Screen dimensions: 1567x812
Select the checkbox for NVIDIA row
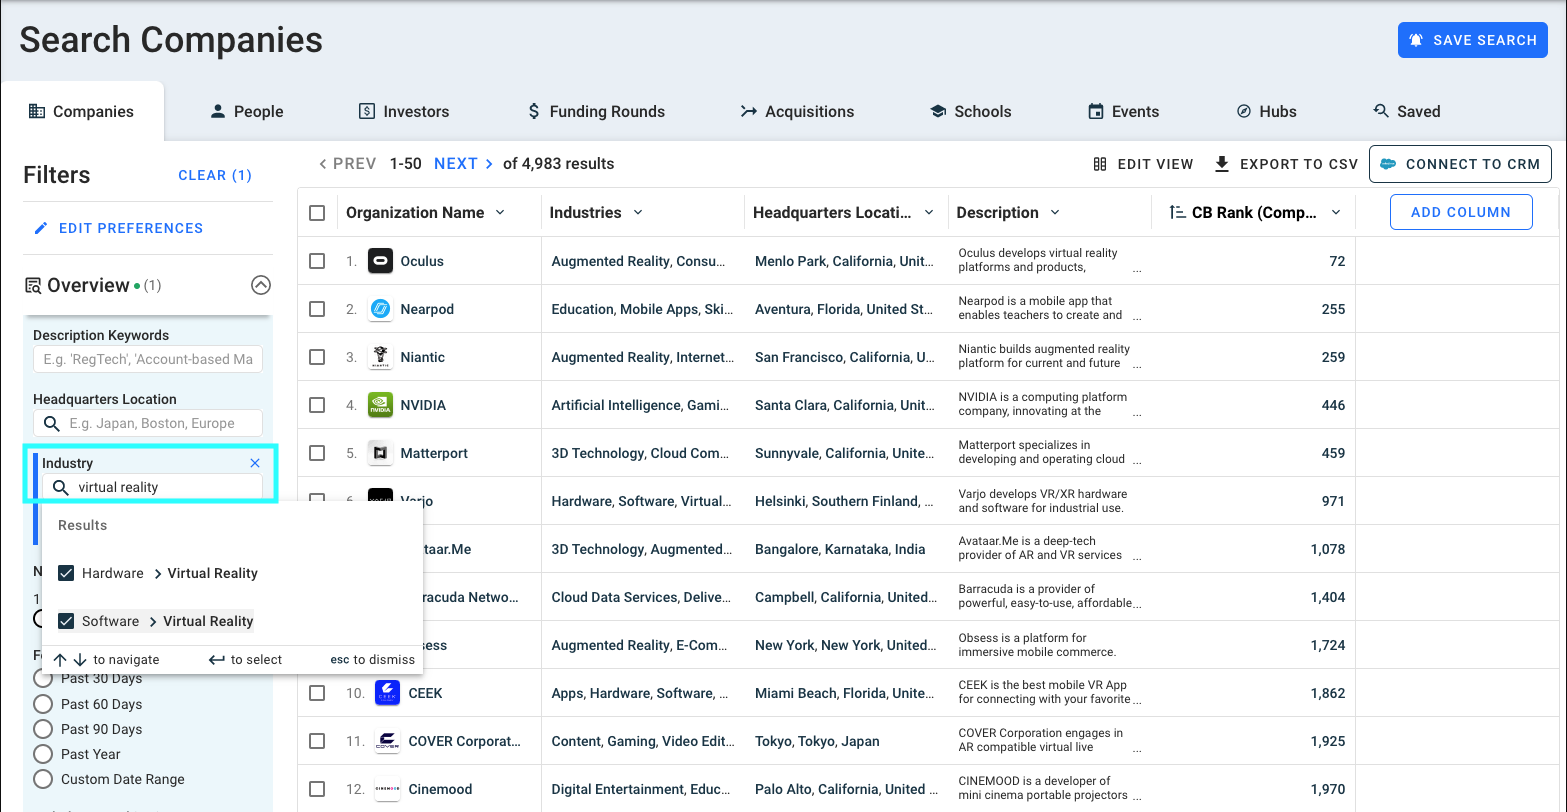pos(317,405)
